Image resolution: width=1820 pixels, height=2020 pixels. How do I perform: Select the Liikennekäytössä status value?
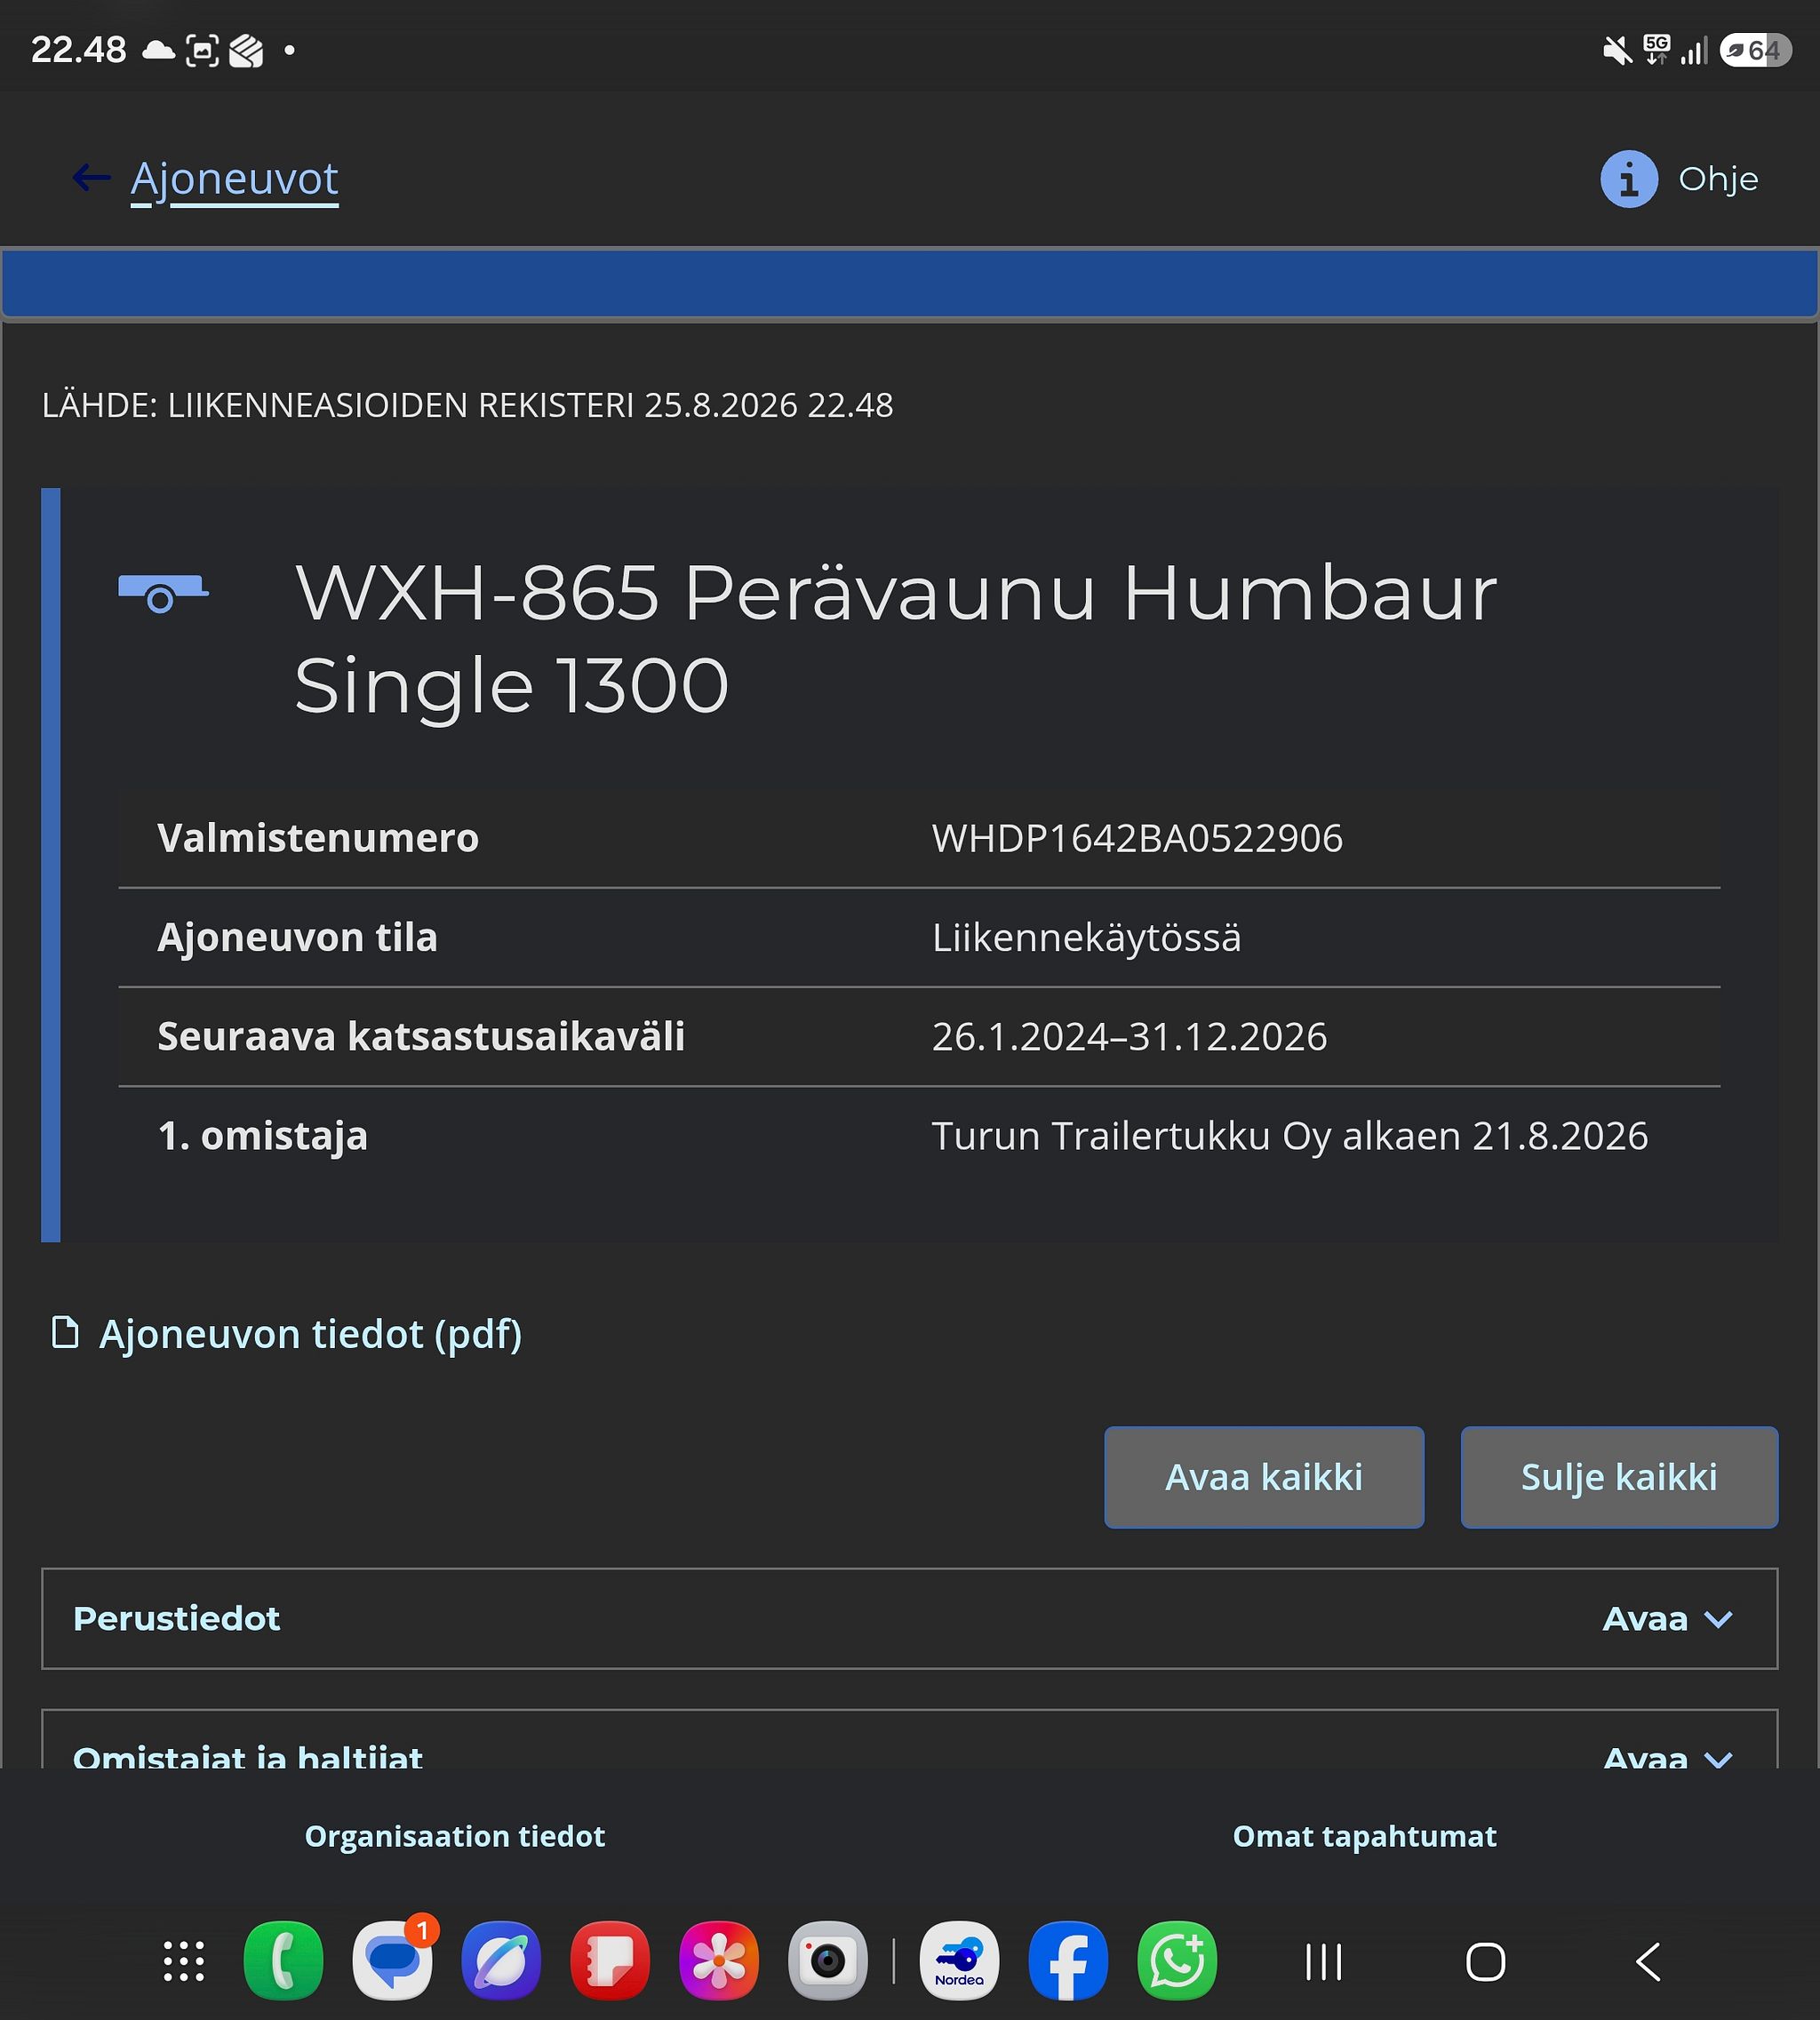point(1086,938)
